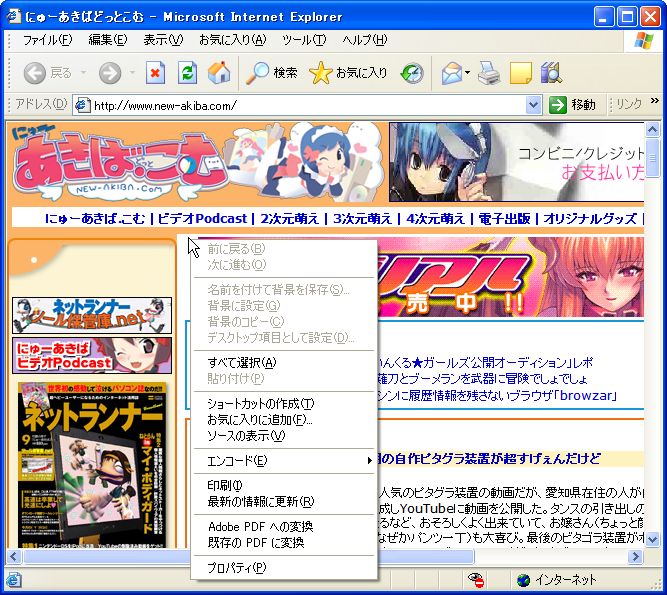667x595 pixels.
Task: Click the コンビニ/クレジット payment banner
Action: (x=516, y=162)
